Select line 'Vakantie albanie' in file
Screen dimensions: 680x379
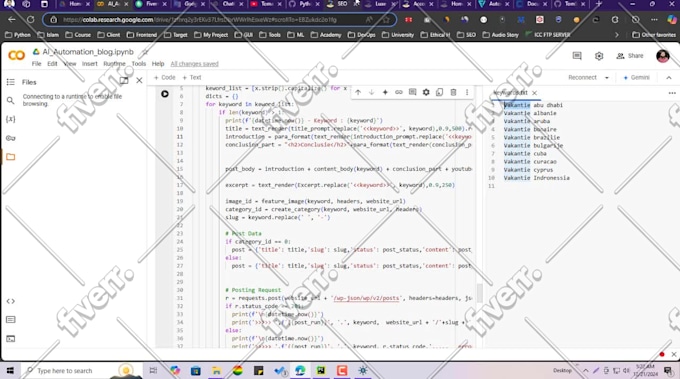(530, 113)
